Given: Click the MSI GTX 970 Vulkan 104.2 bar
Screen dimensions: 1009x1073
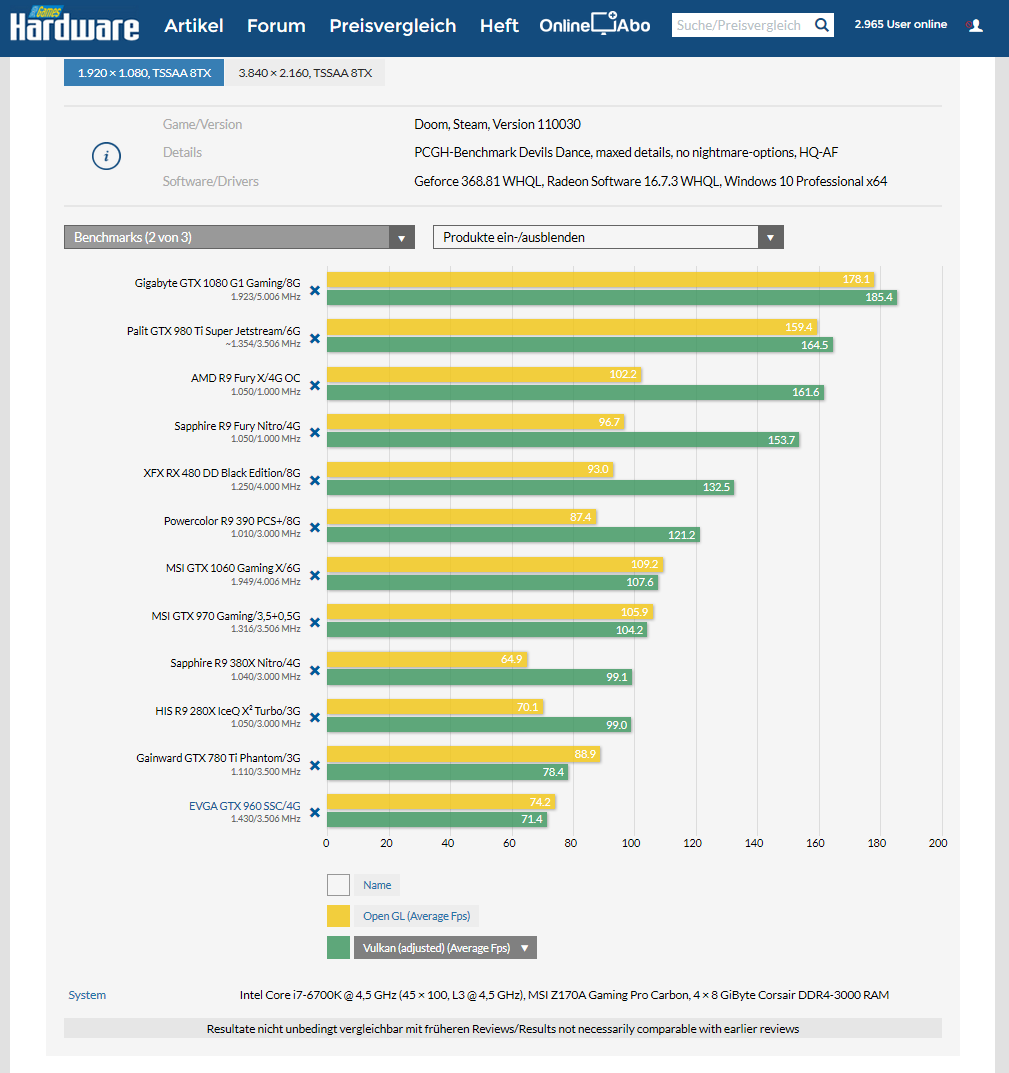Looking at the screenshot, I should pos(487,630).
